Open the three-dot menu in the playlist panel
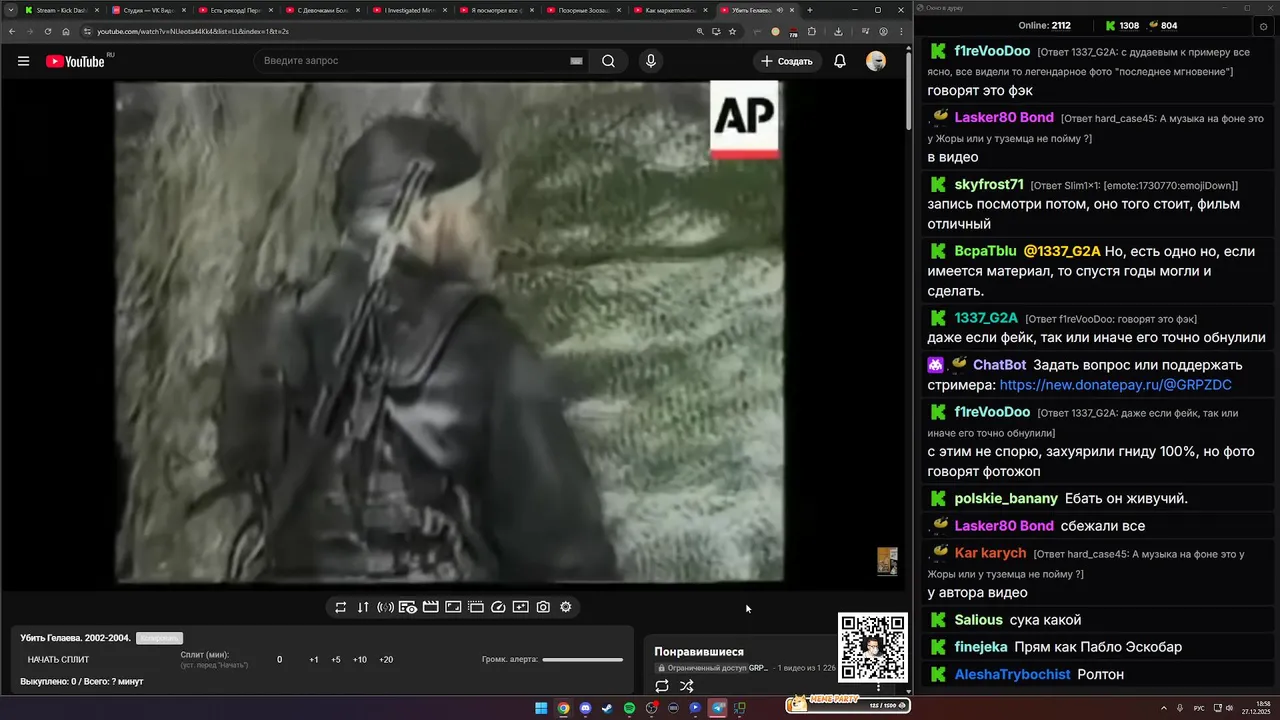This screenshot has width=1280, height=720. [x=879, y=687]
